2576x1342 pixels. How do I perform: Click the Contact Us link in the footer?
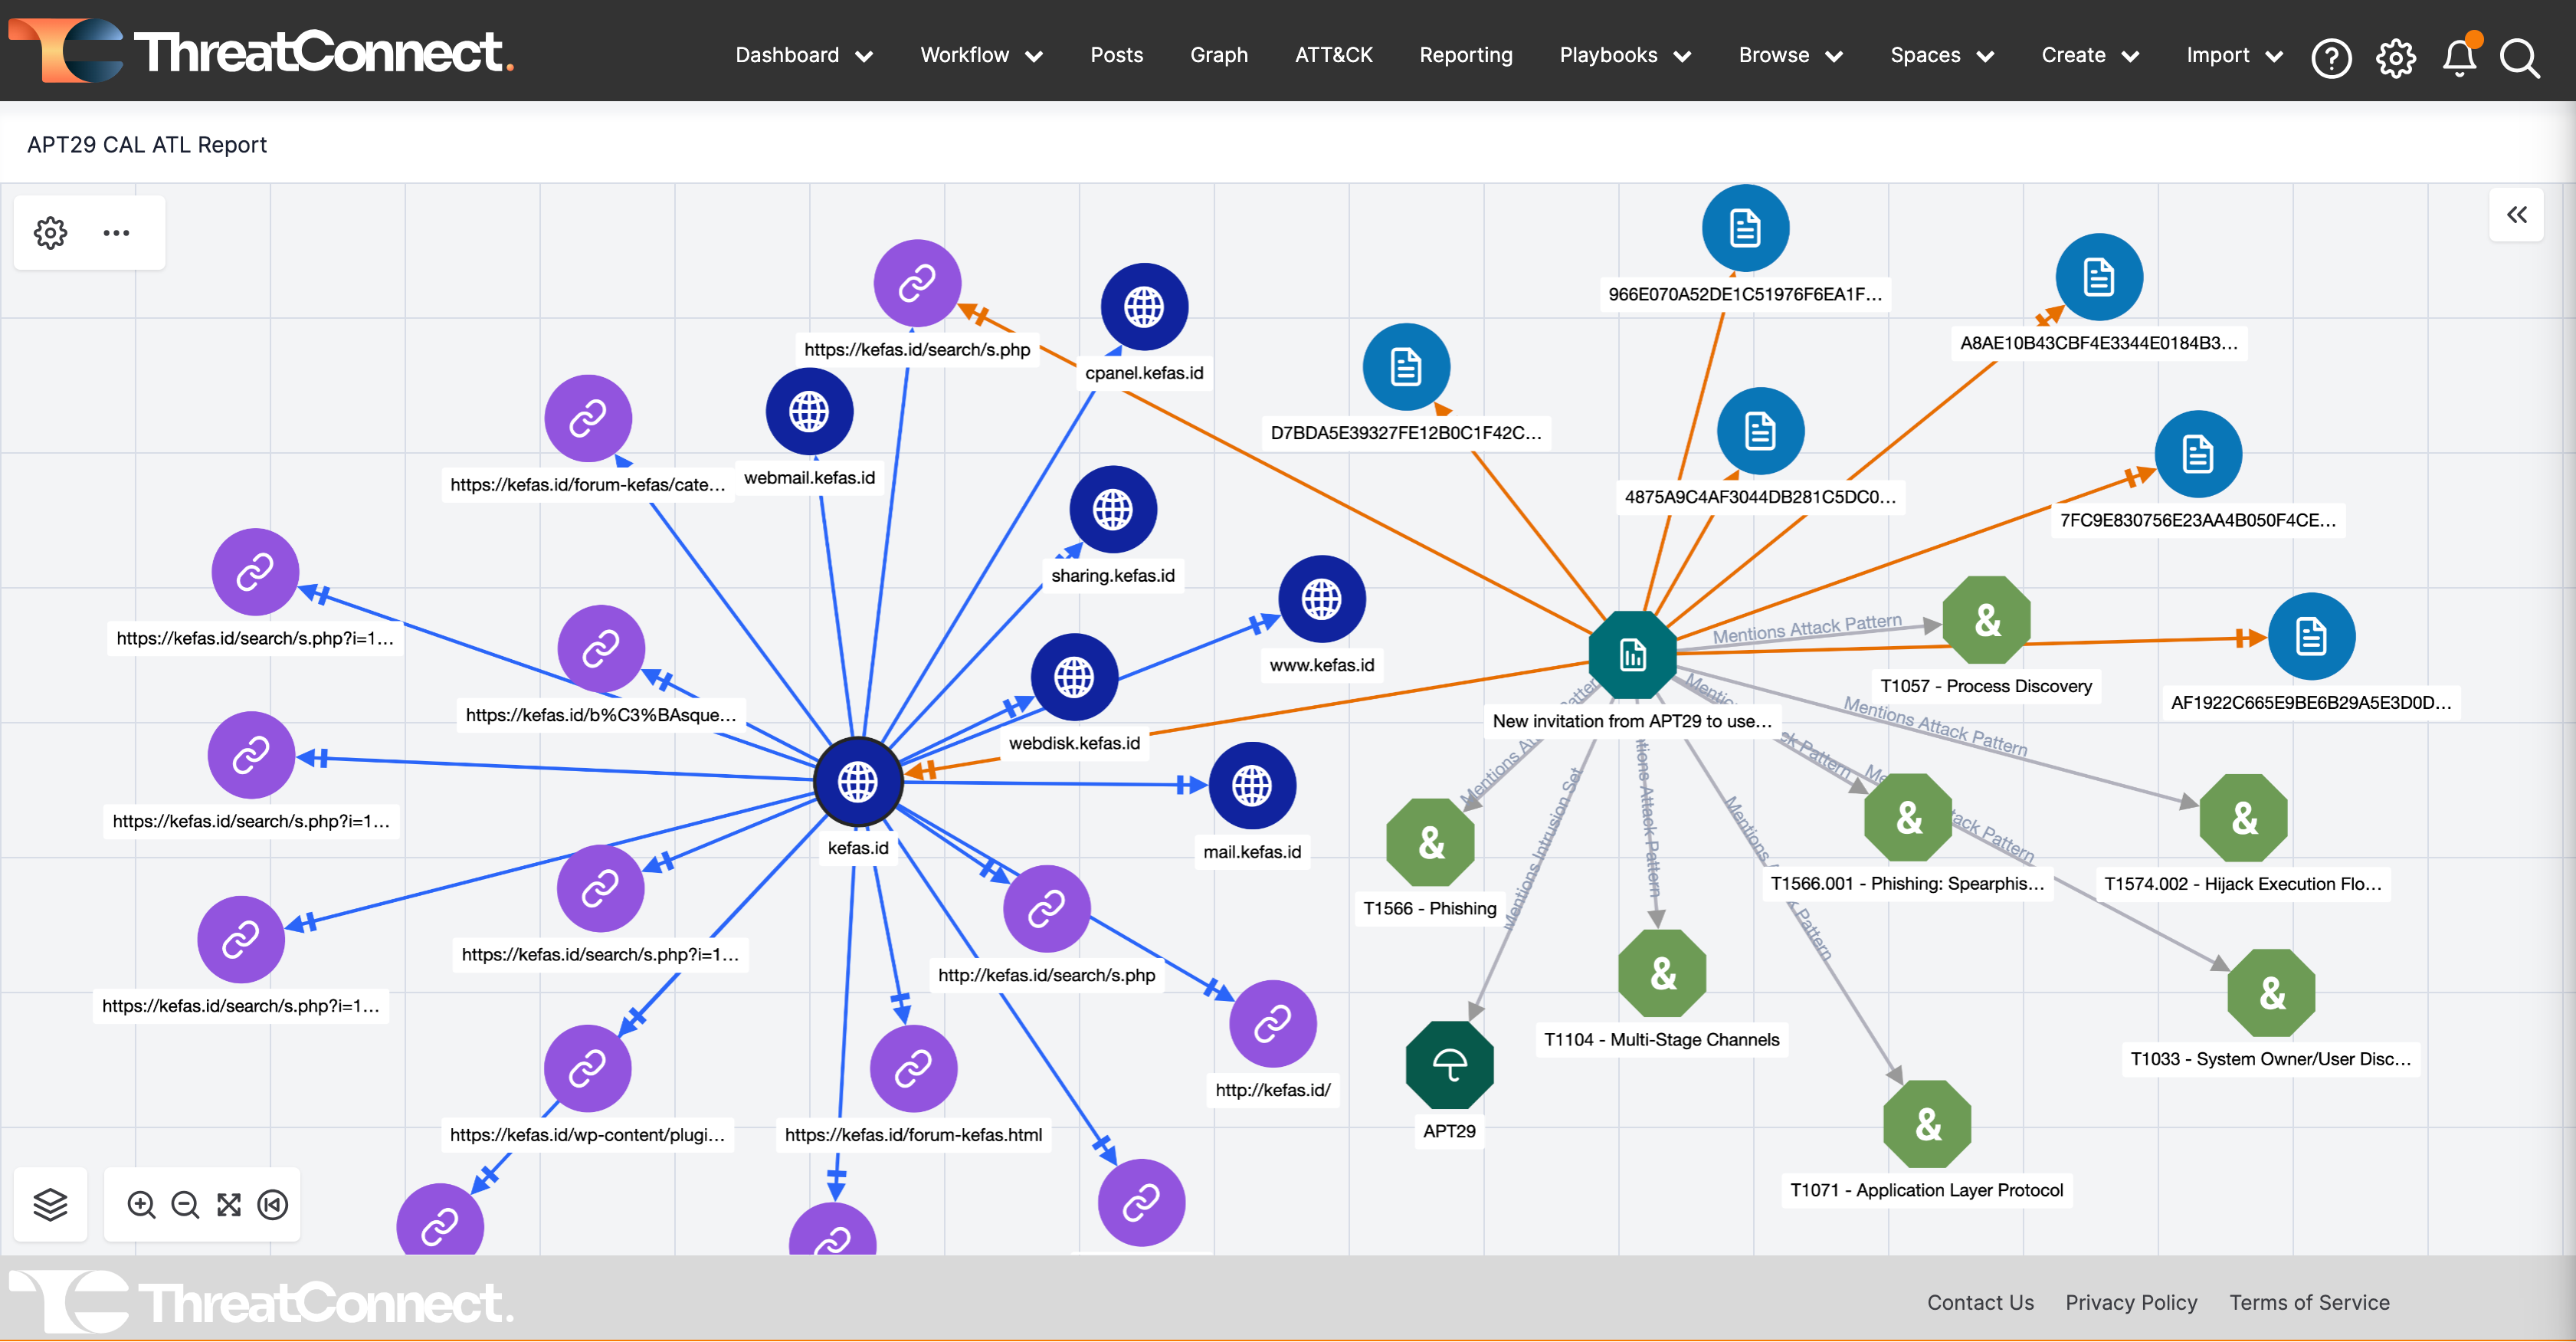[1980, 1302]
